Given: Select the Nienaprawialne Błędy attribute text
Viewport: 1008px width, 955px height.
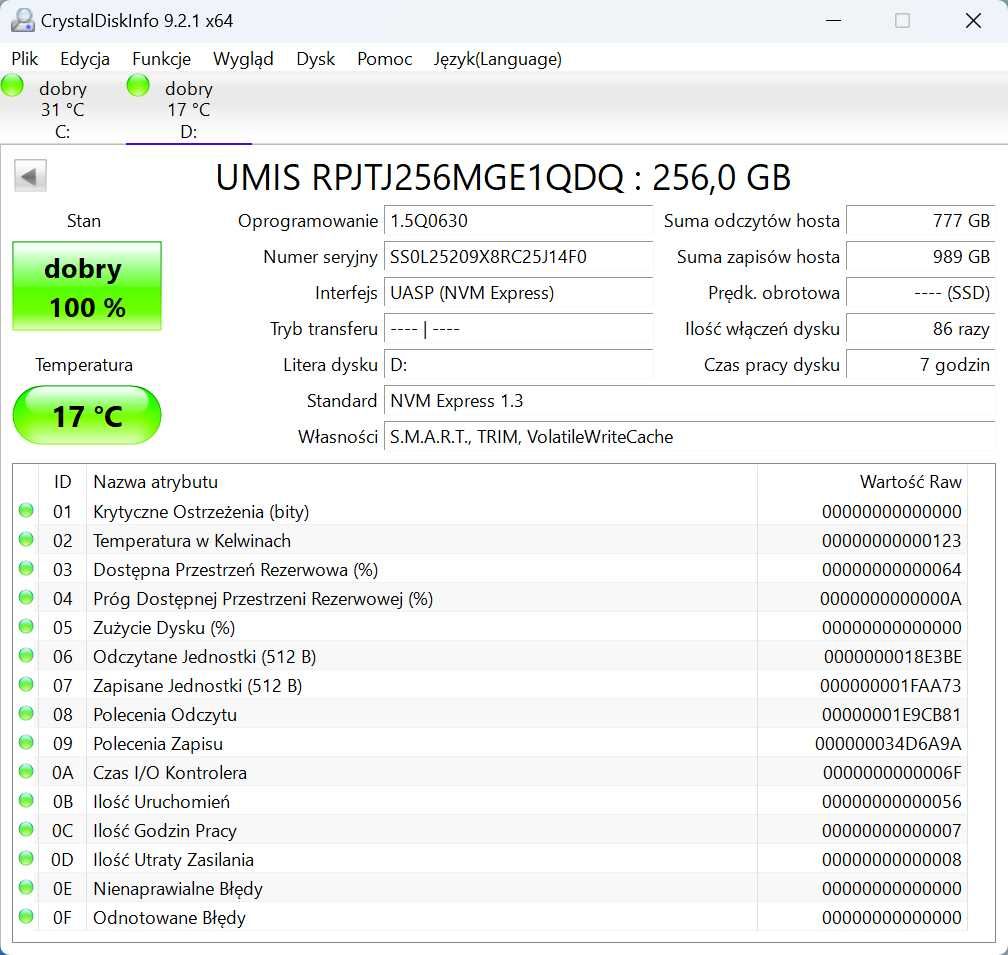Looking at the screenshot, I should (x=177, y=889).
